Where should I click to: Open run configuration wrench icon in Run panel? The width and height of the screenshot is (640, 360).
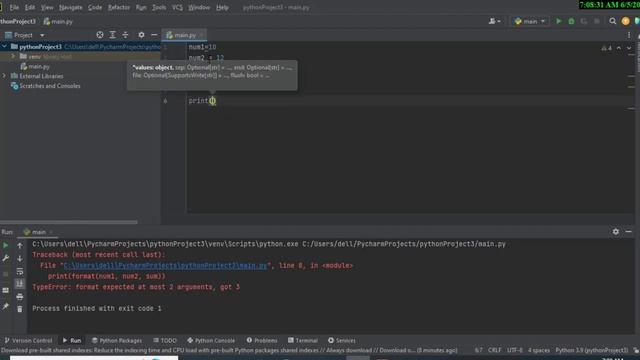pos(6,259)
